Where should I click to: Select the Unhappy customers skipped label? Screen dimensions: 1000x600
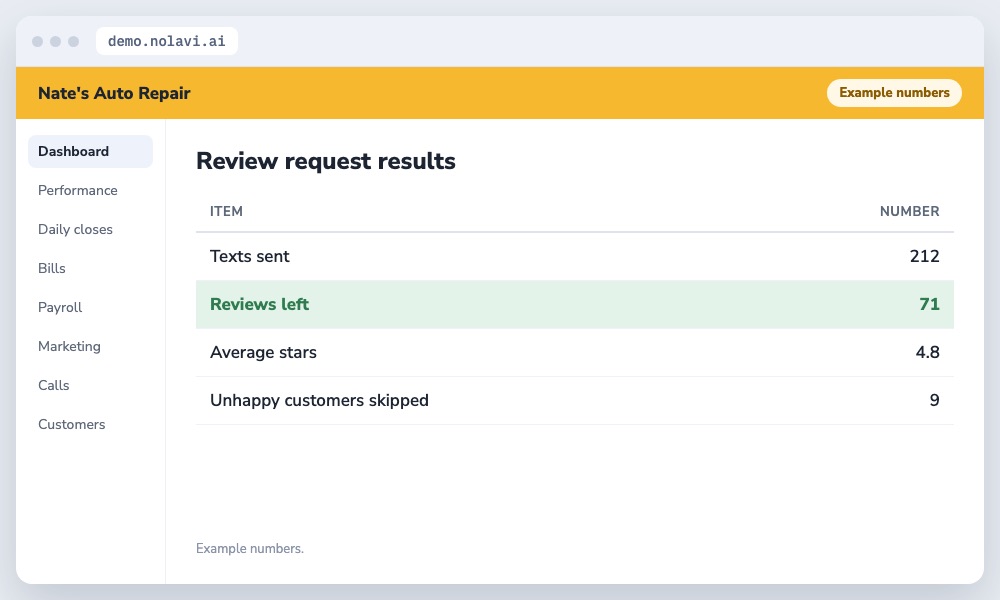pos(320,400)
